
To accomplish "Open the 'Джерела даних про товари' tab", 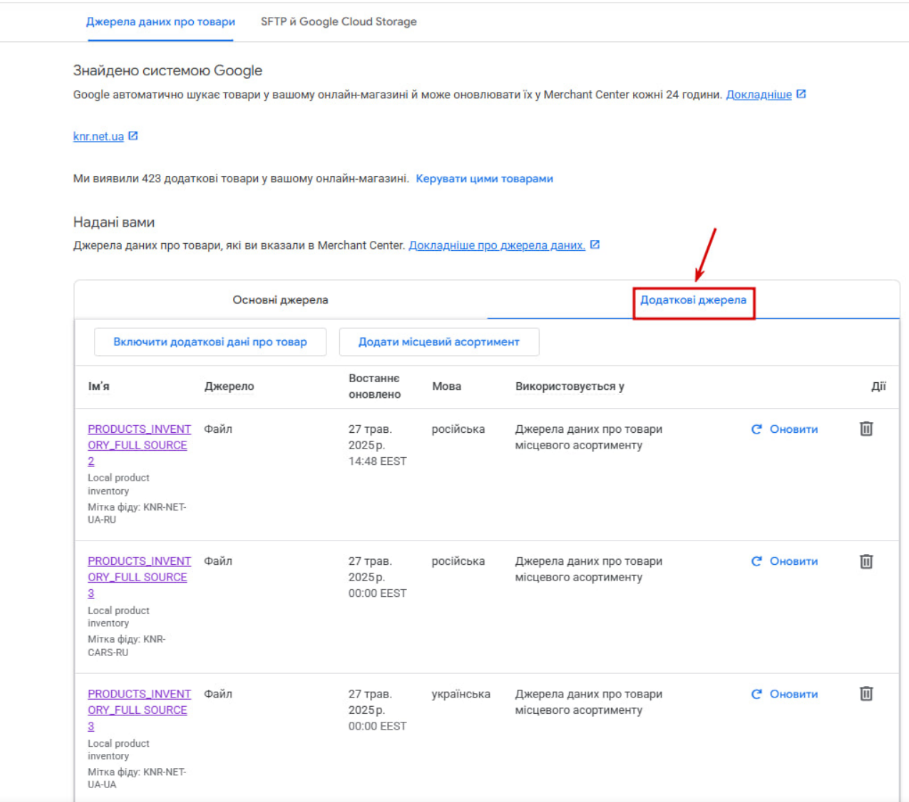I will point(161,22).
